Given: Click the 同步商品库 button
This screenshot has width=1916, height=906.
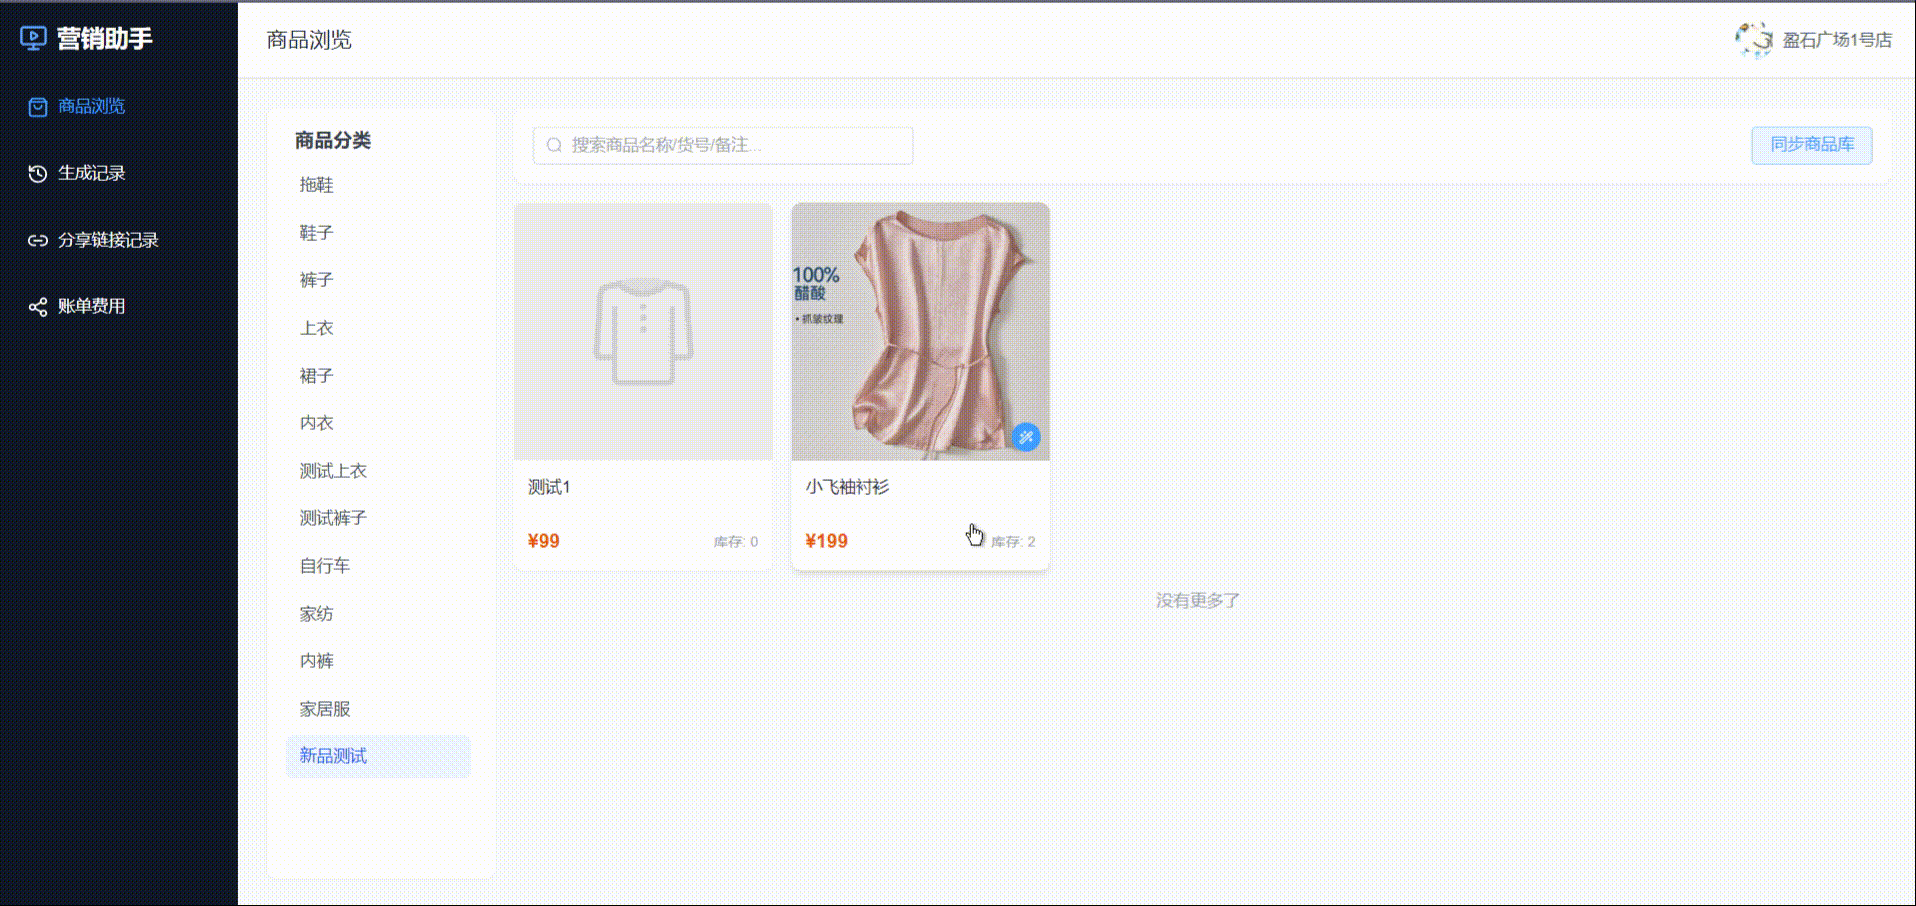Looking at the screenshot, I should click(1812, 145).
